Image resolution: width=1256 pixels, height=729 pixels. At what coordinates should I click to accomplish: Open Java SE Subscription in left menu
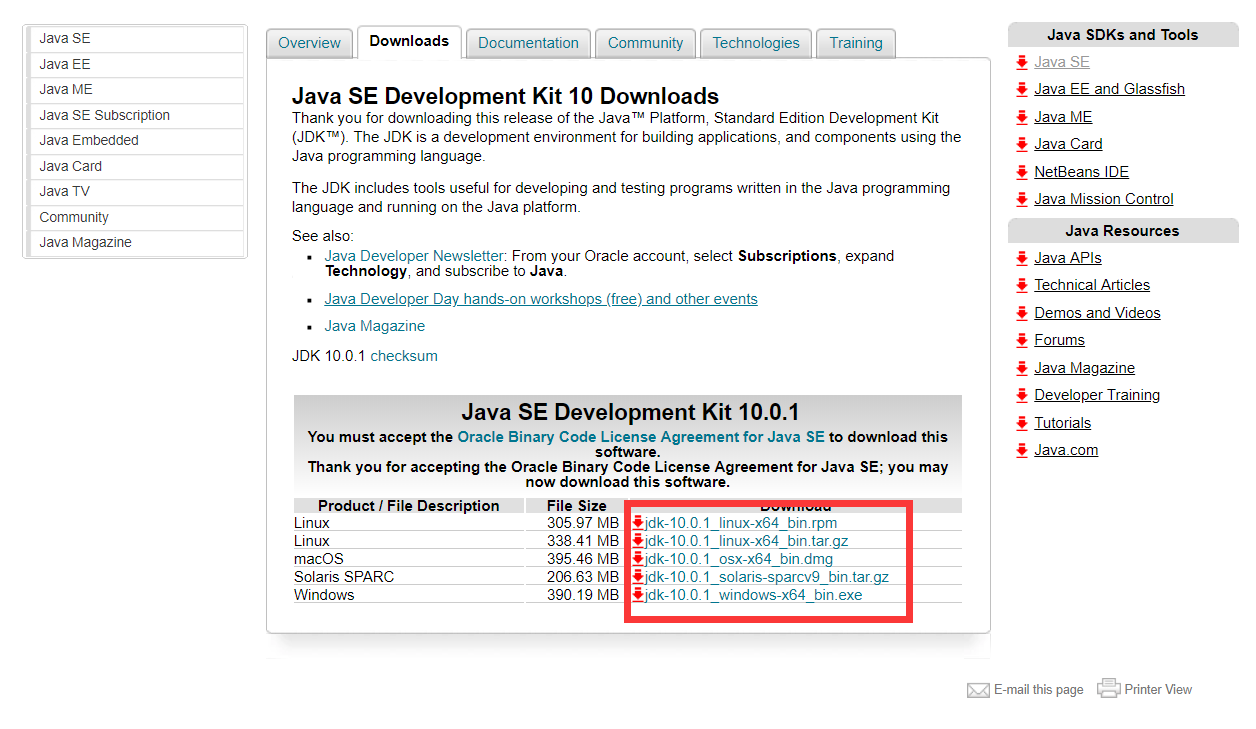(136, 116)
